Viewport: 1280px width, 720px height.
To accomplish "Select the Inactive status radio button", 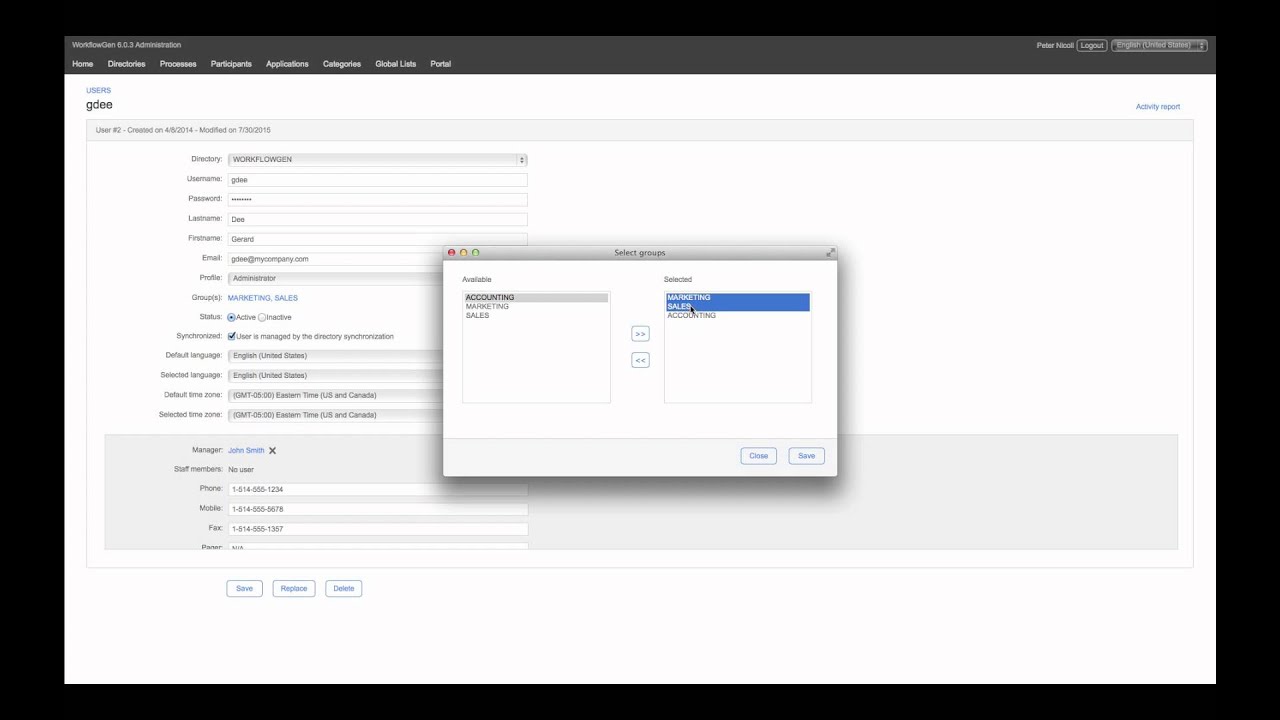I will pyautogui.click(x=262, y=317).
